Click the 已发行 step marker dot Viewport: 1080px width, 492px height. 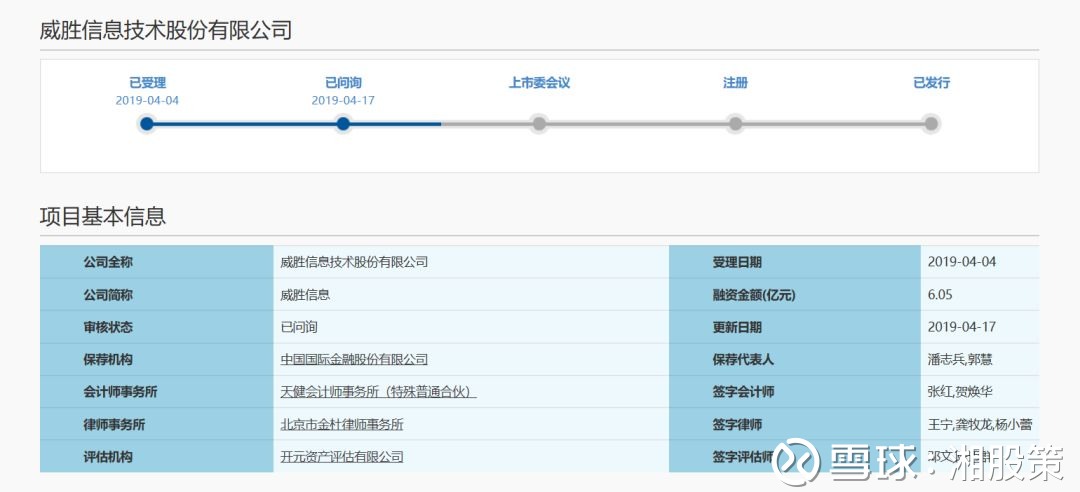click(x=931, y=124)
